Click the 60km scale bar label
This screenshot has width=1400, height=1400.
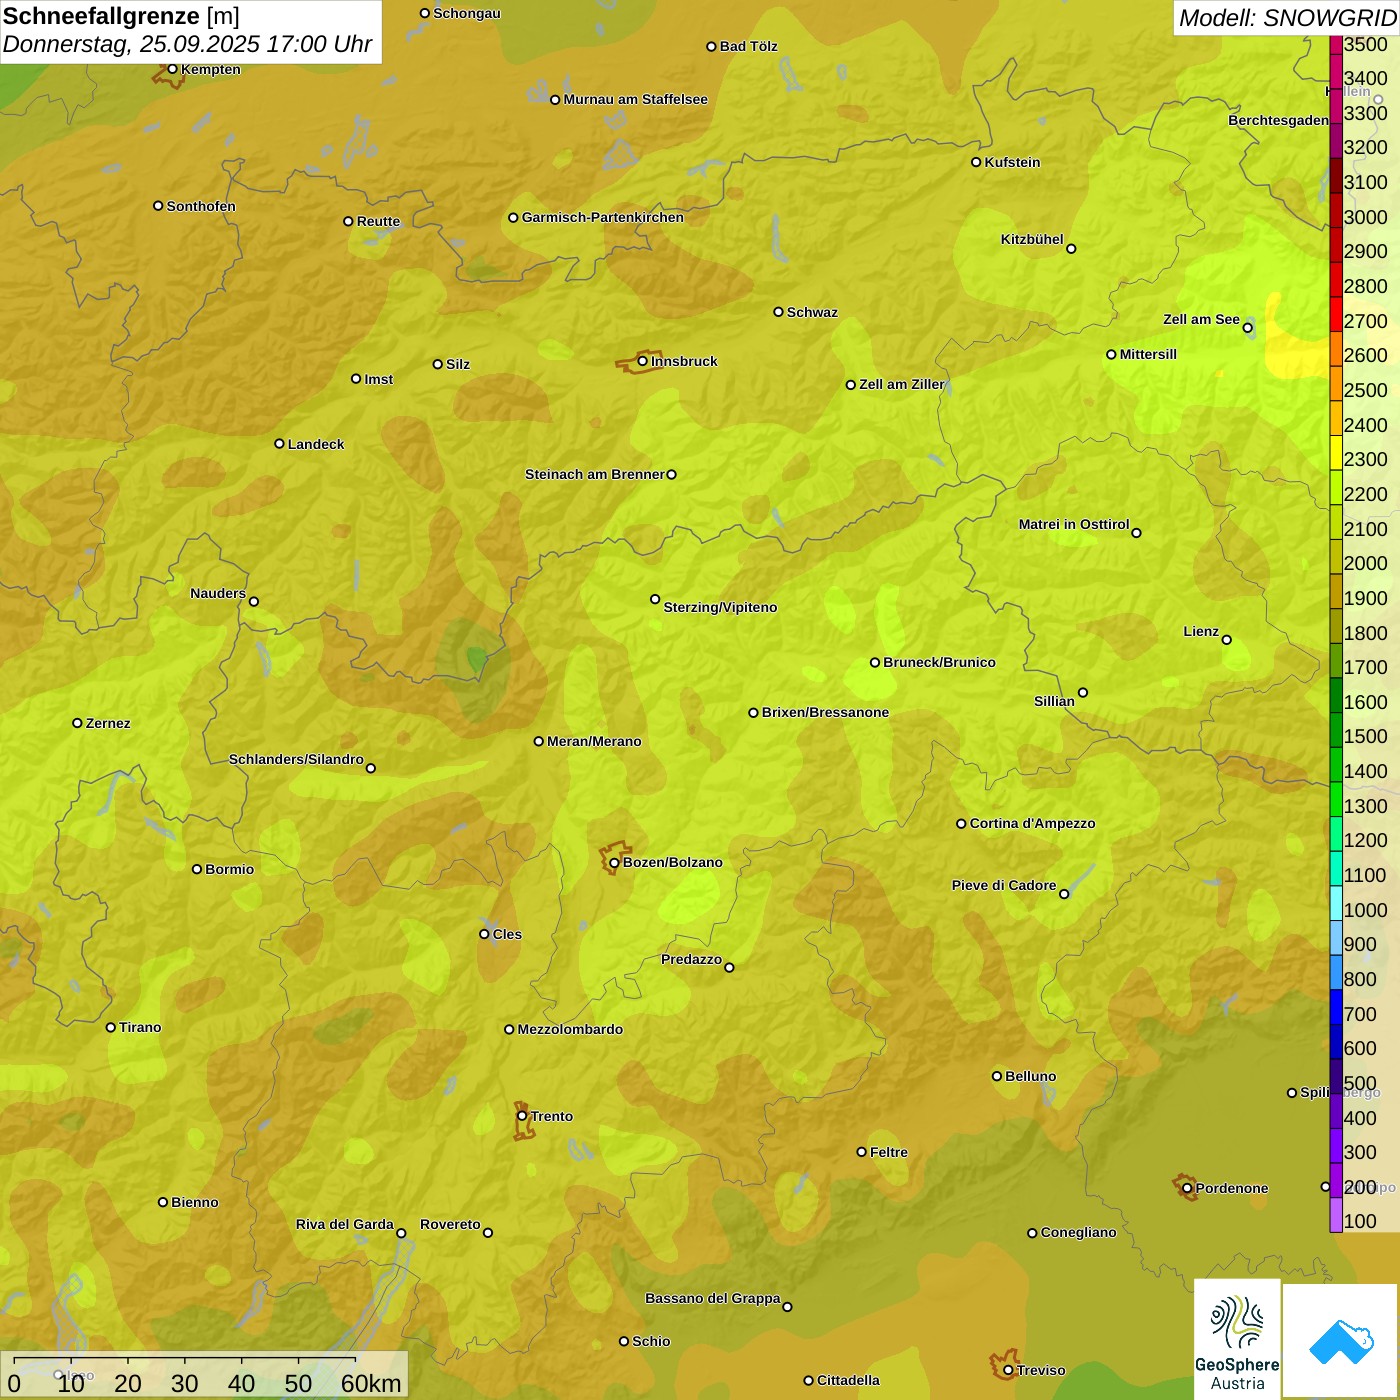point(371,1383)
